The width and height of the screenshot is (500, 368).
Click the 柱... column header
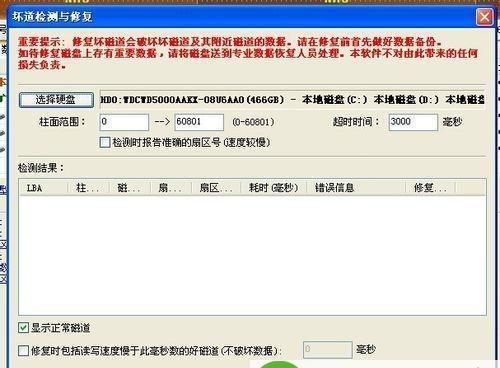(88, 188)
